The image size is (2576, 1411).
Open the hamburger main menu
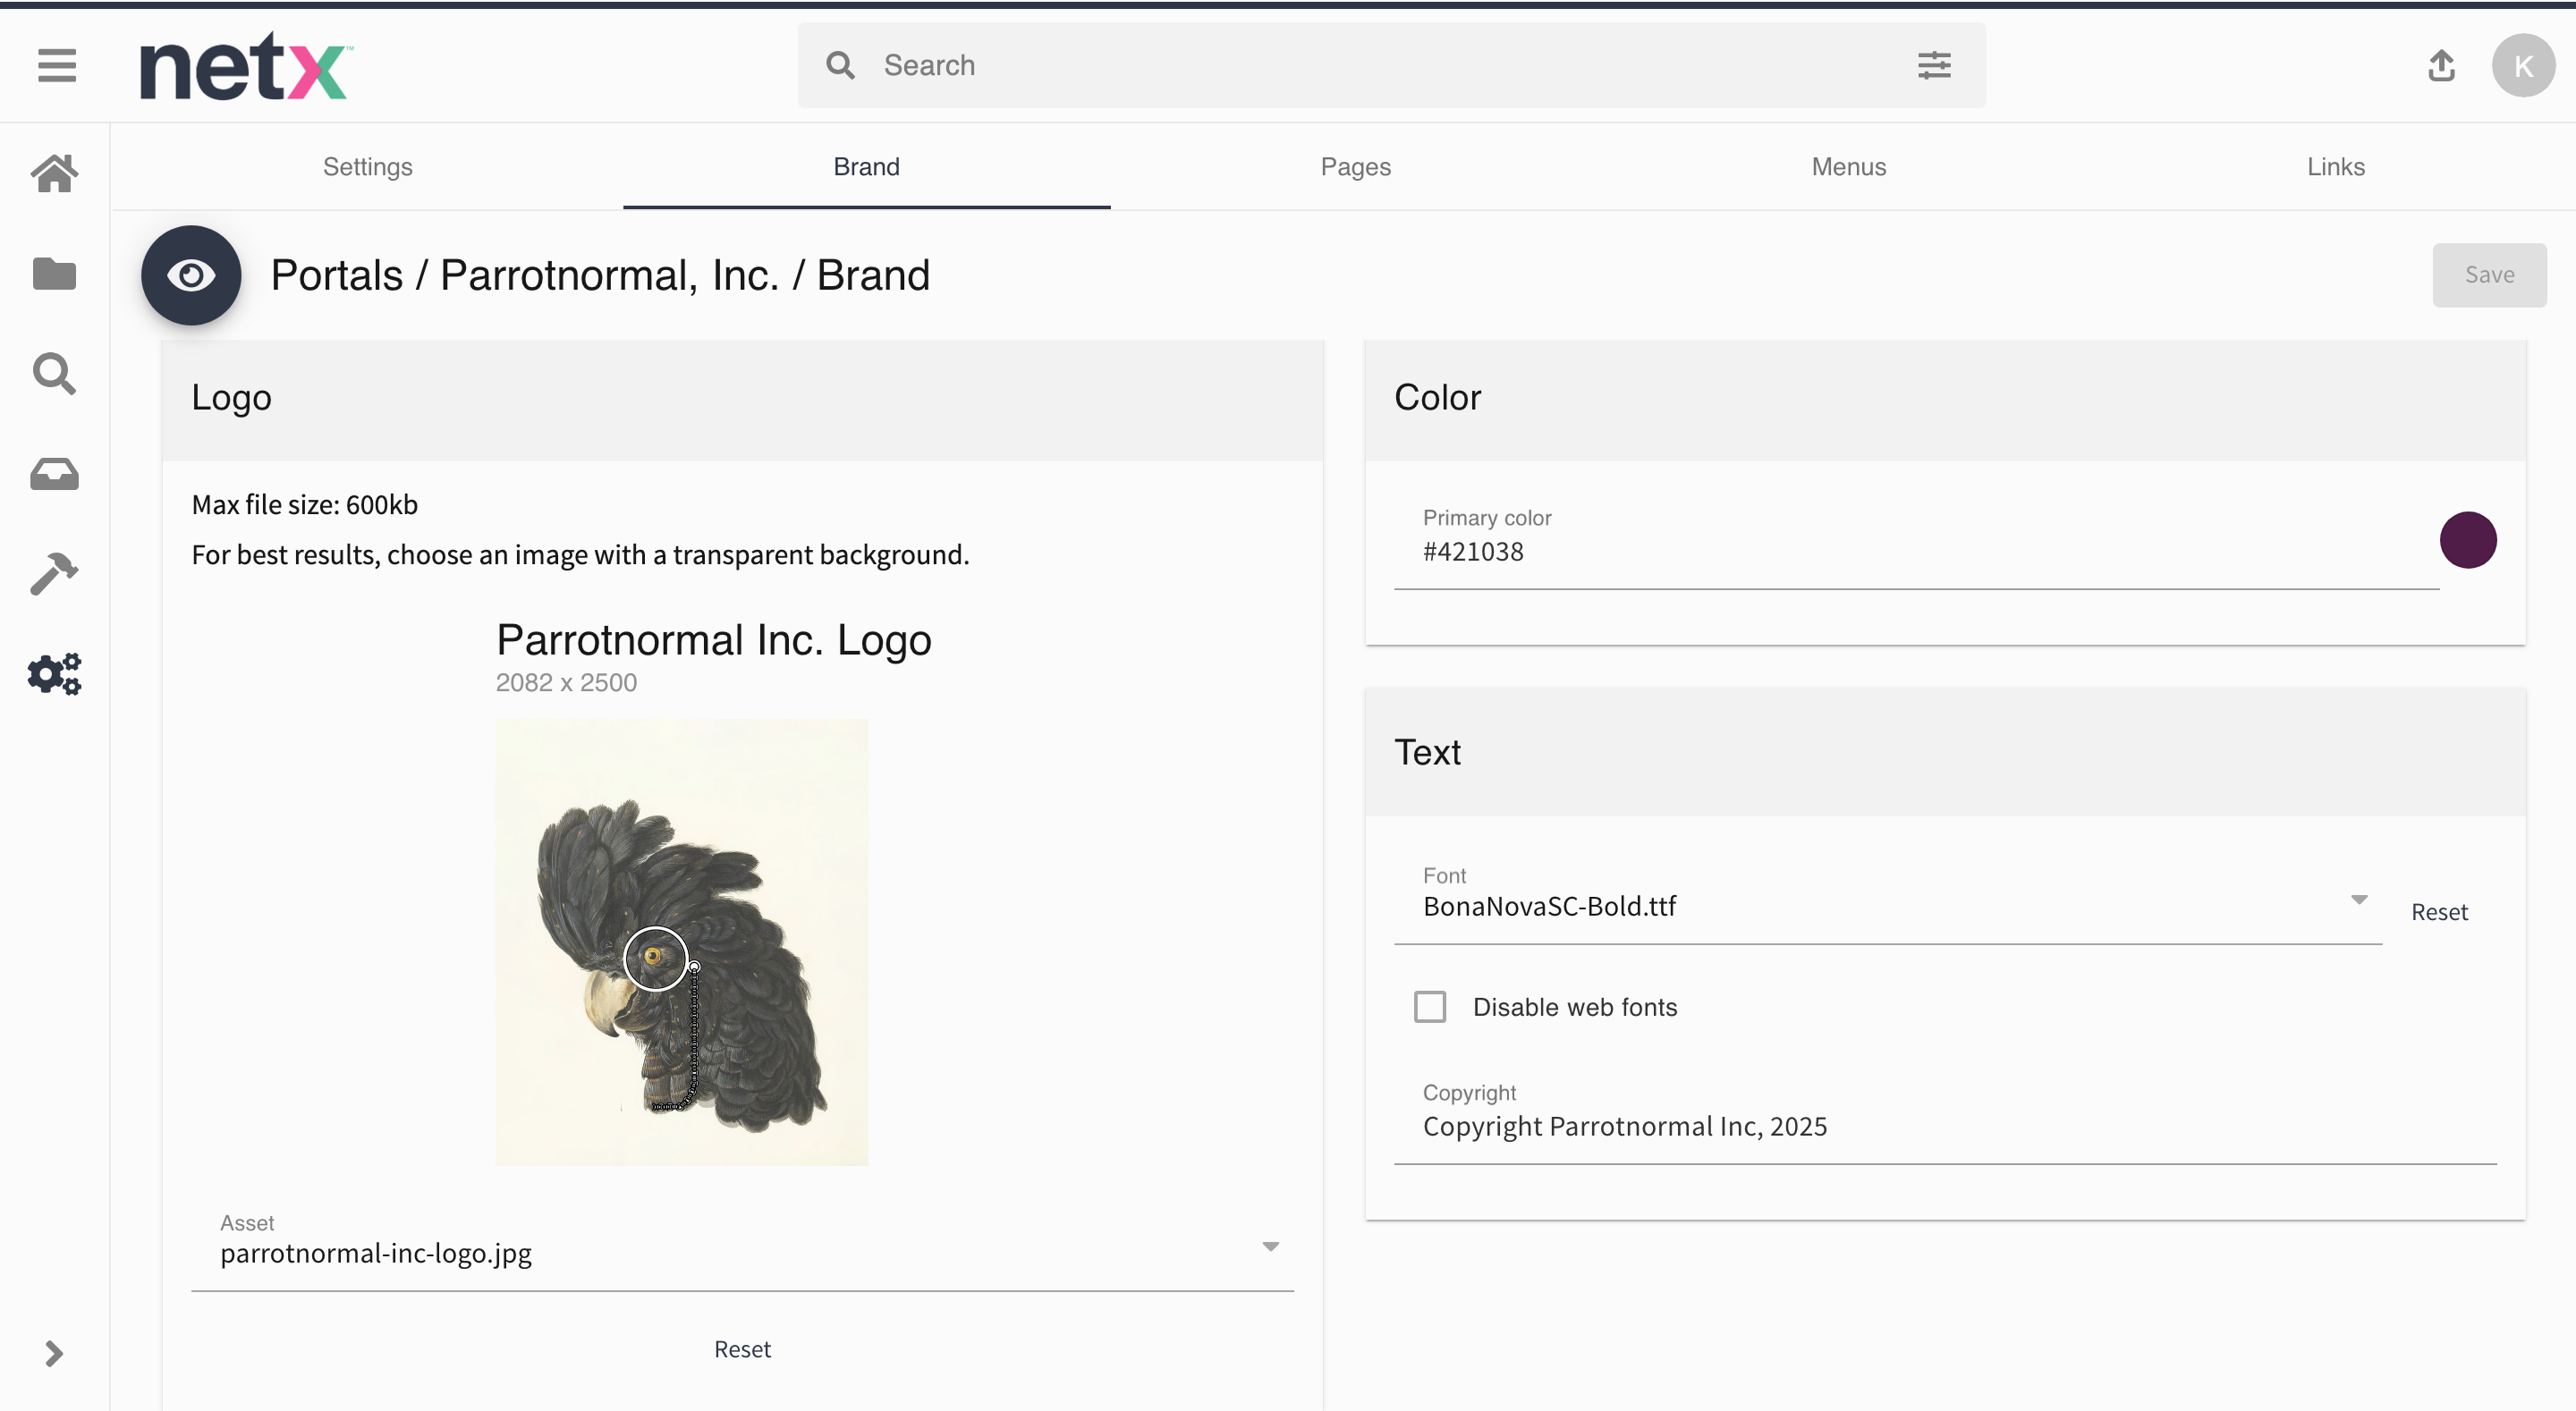(56, 66)
